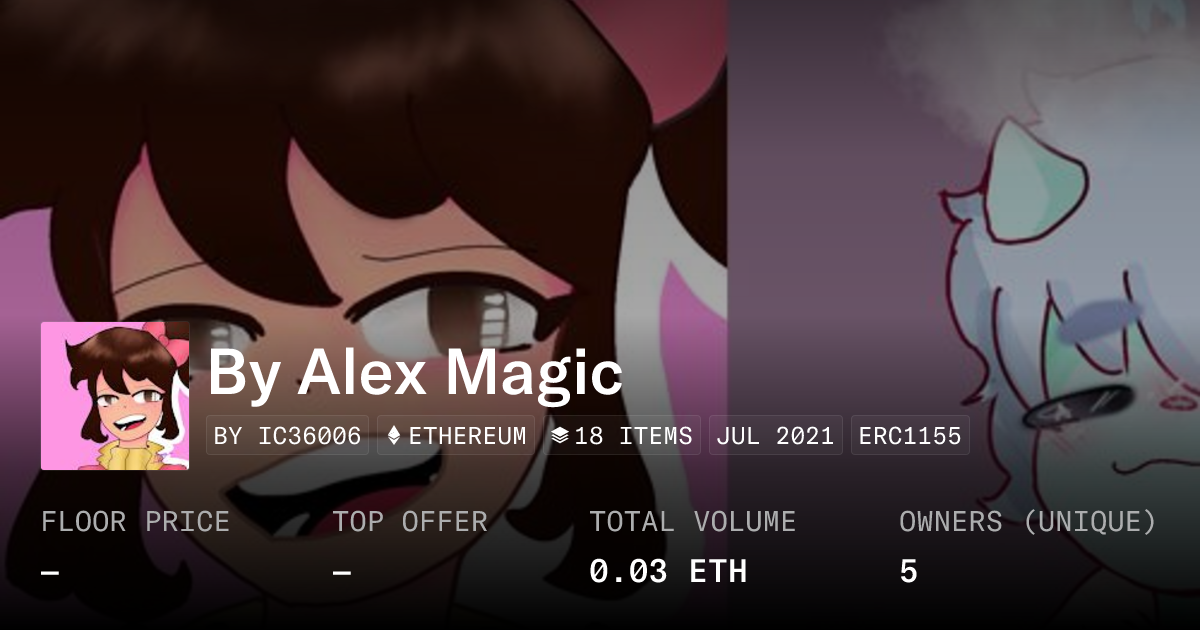Click the stacked layers items icon

tap(560, 436)
